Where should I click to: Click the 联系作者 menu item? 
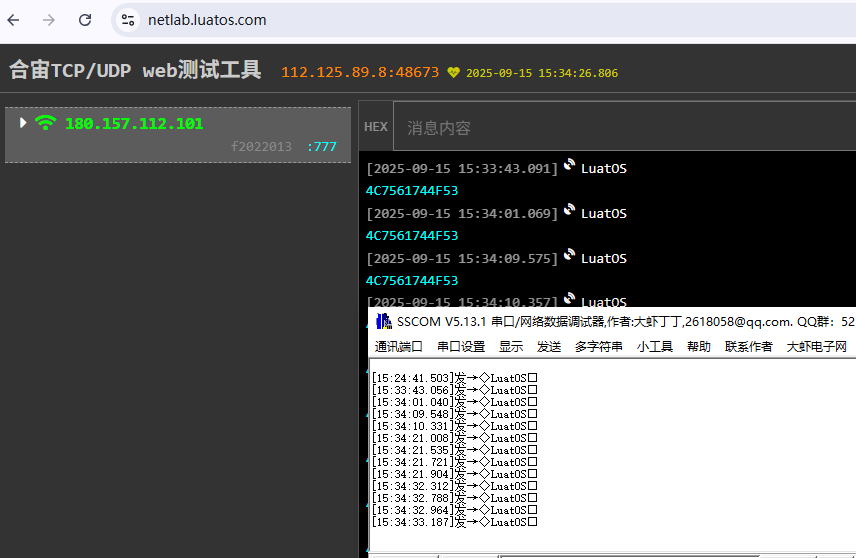tap(748, 347)
